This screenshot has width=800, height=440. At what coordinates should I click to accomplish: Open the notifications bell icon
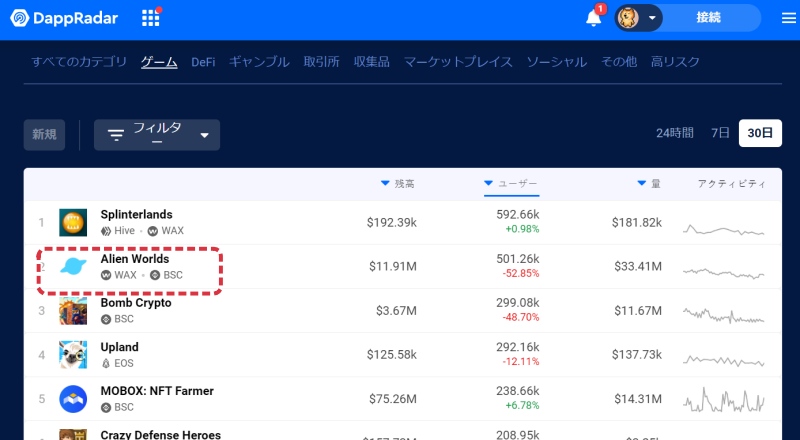pos(593,18)
